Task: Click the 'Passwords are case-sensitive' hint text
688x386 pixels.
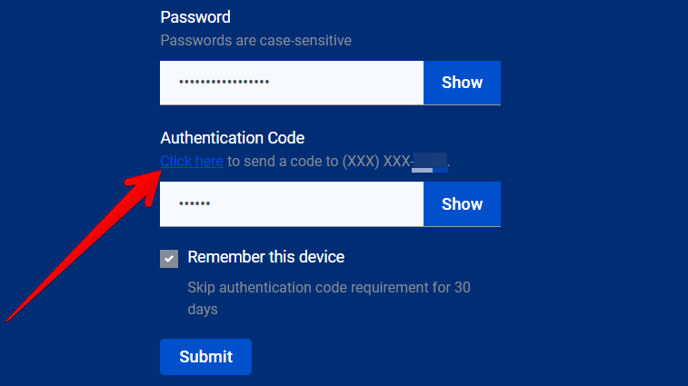Action: [256, 40]
